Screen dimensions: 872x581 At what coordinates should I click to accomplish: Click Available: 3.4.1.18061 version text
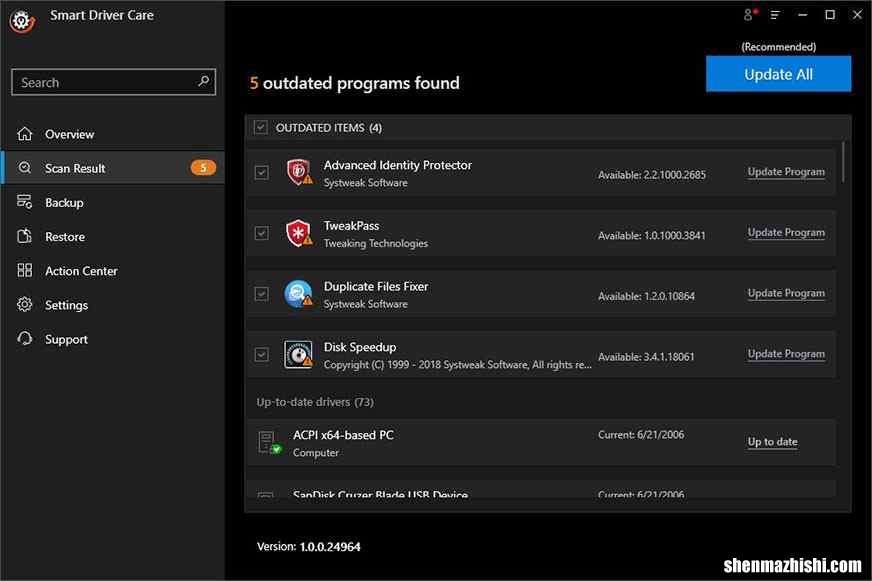646,356
